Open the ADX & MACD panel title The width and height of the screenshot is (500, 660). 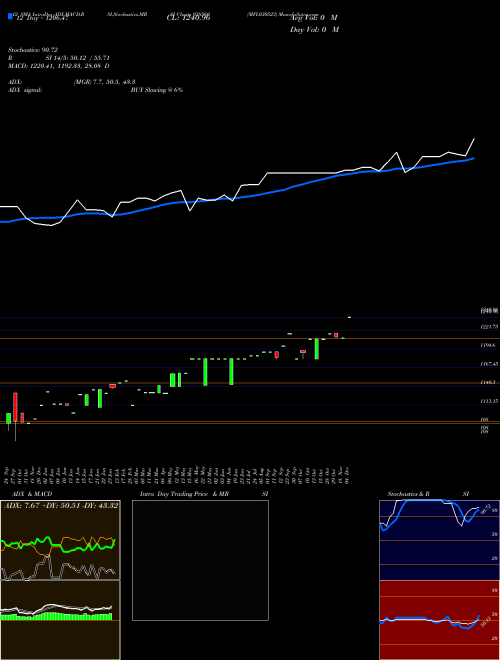(32, 494)
